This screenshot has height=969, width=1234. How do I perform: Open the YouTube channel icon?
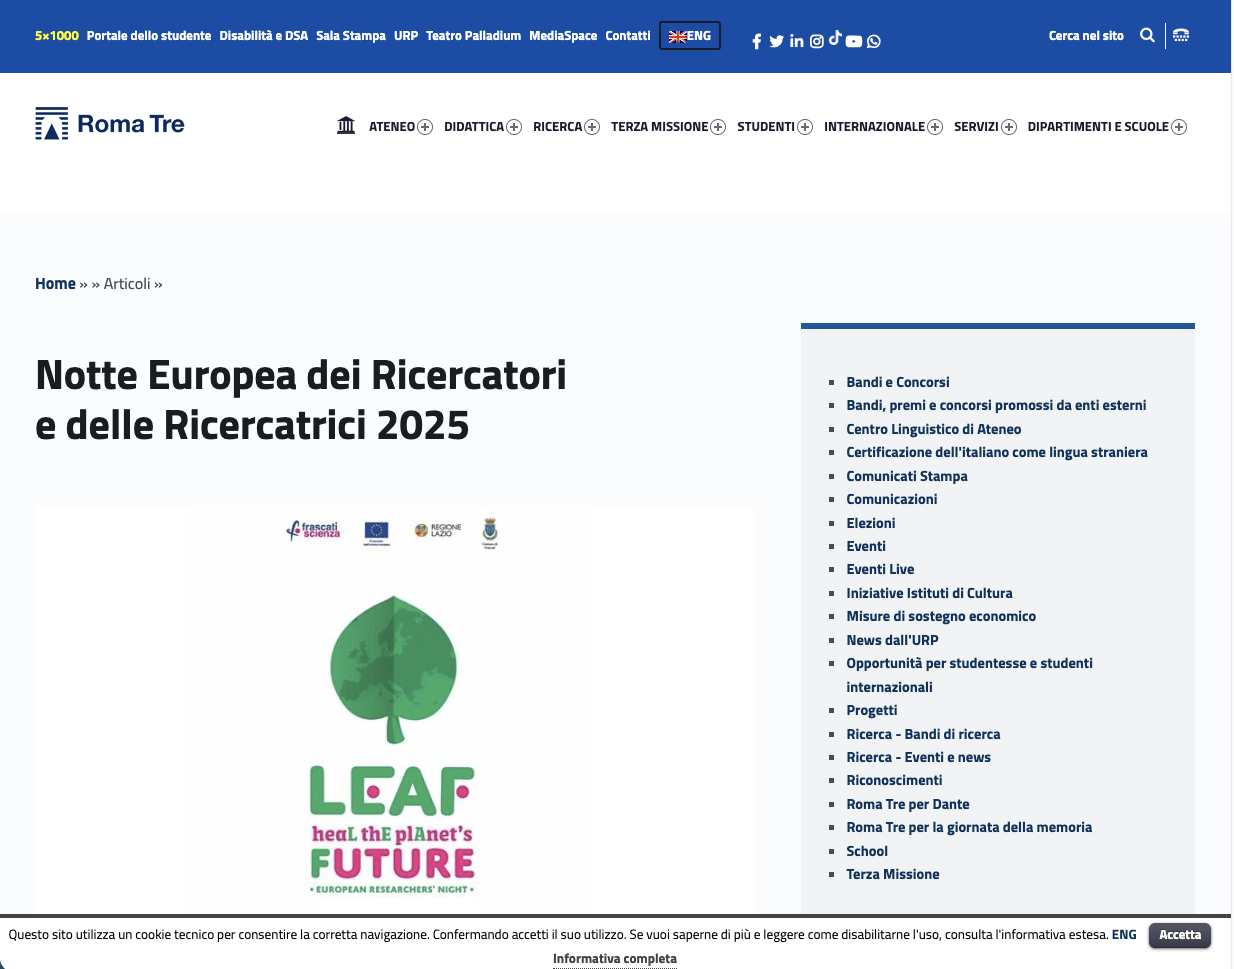click(853, 41)
